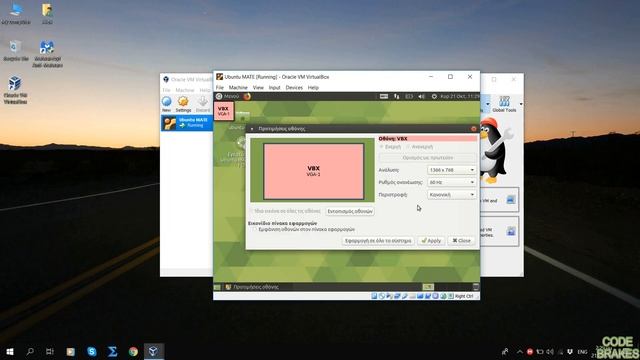Click the network indicator in the MATE panel

coord(396,96)
